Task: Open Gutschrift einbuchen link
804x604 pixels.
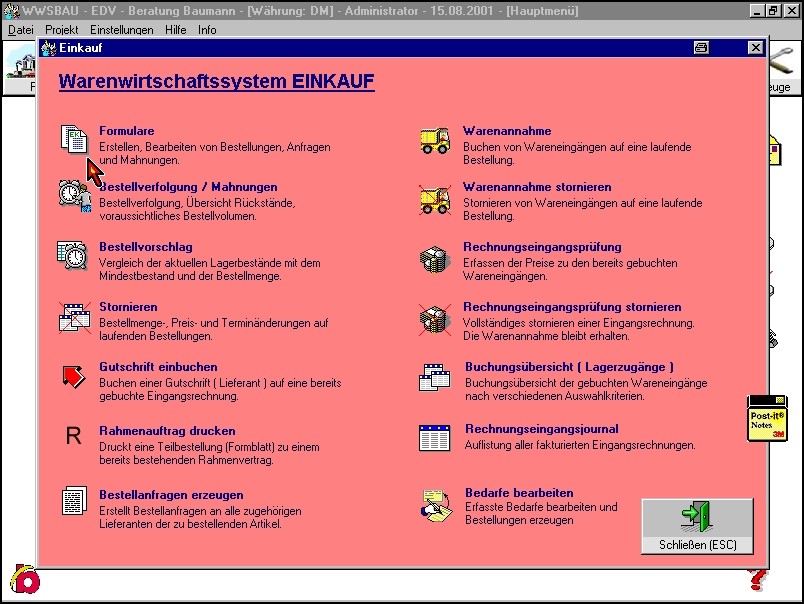Action: click(x=158, y=367)
